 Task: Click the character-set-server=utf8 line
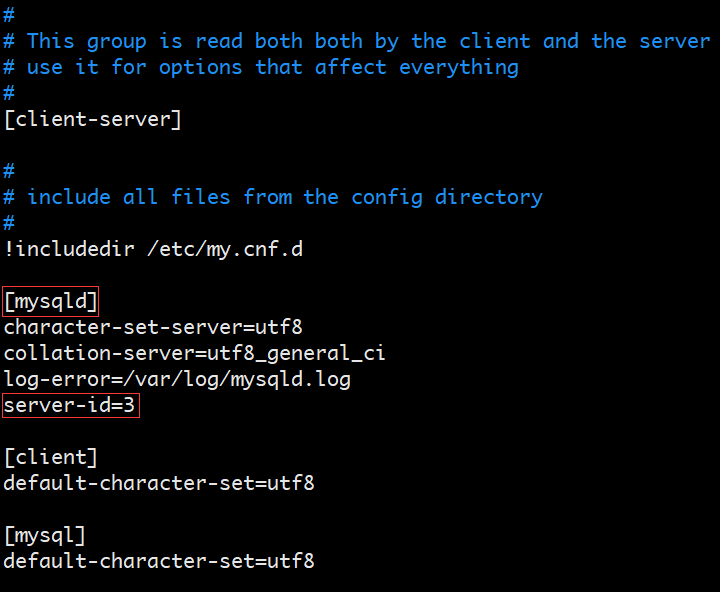153,327
